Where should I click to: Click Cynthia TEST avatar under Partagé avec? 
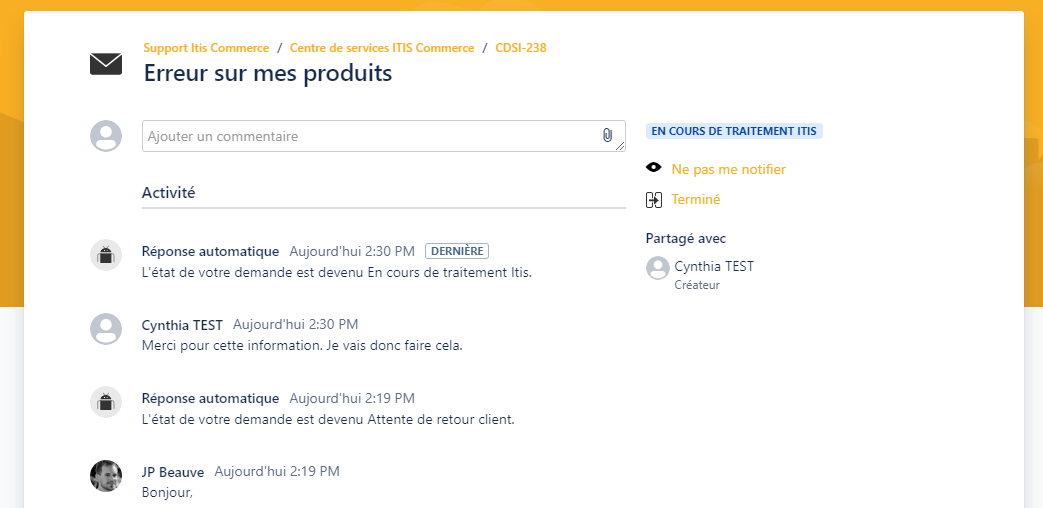[658, 268]
